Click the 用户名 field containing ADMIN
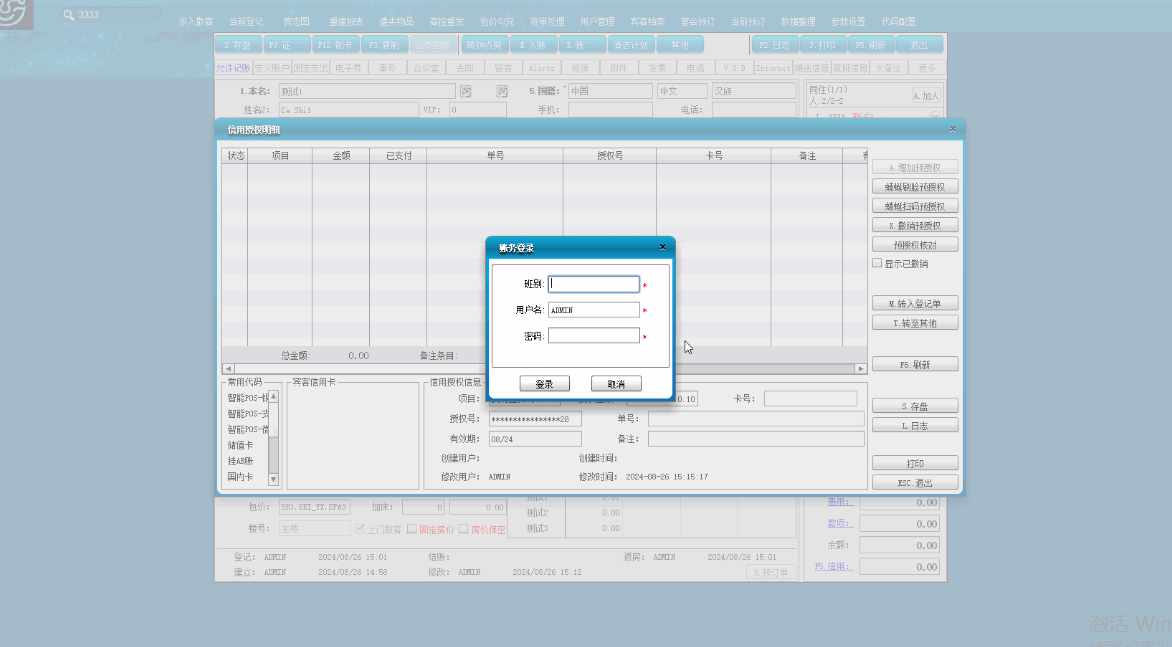 click(593, 309)
